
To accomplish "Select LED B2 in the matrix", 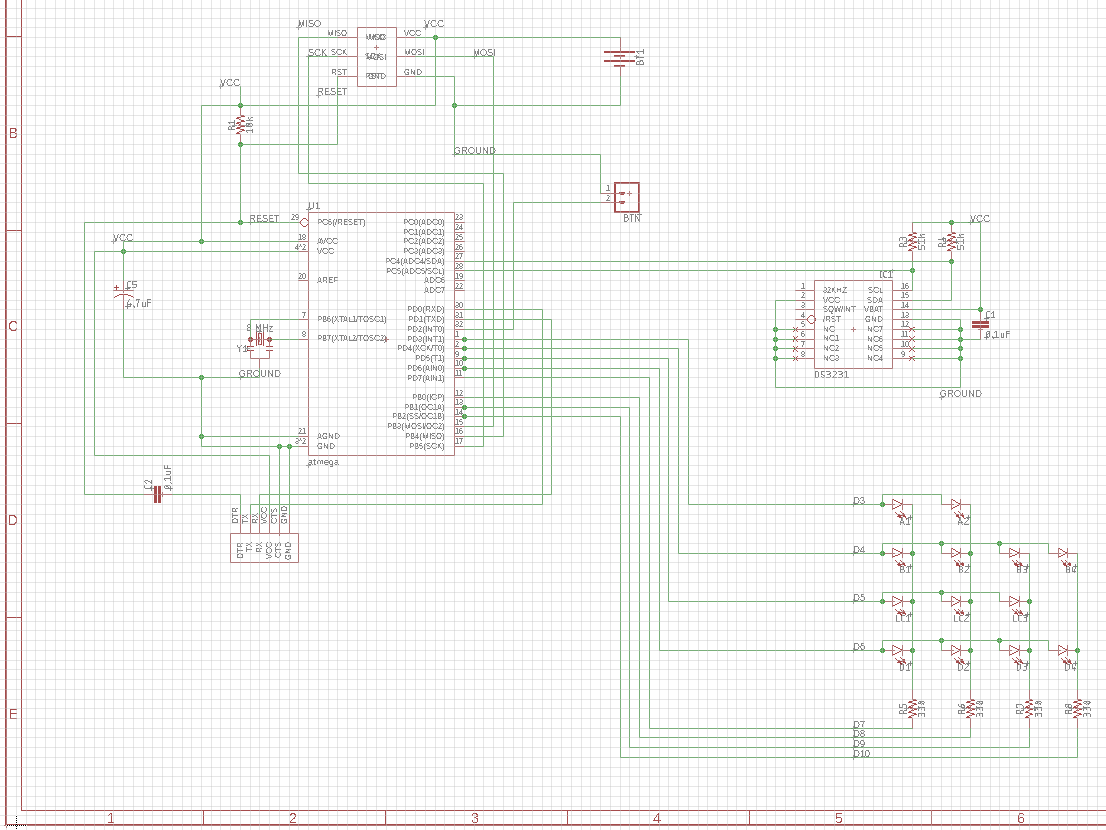I will pos(956,554).
